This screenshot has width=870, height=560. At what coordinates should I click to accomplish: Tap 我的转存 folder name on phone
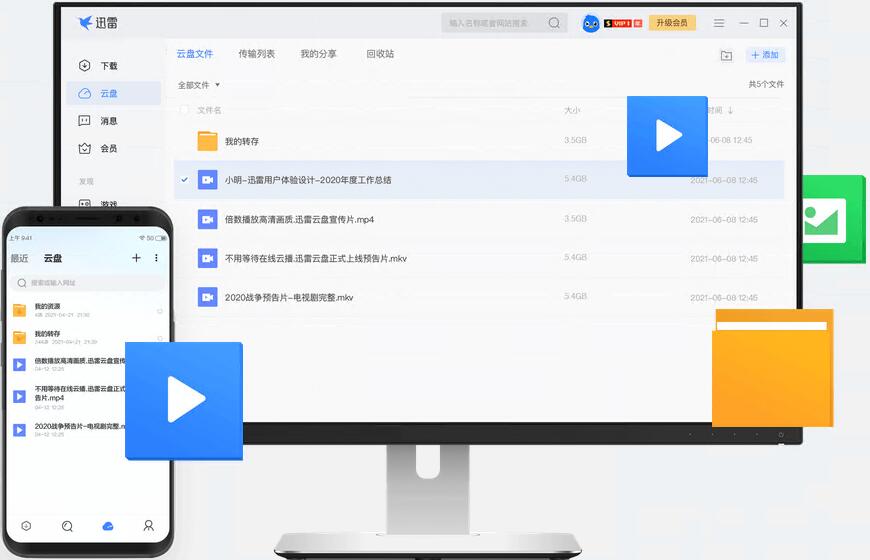click(48, 333)
